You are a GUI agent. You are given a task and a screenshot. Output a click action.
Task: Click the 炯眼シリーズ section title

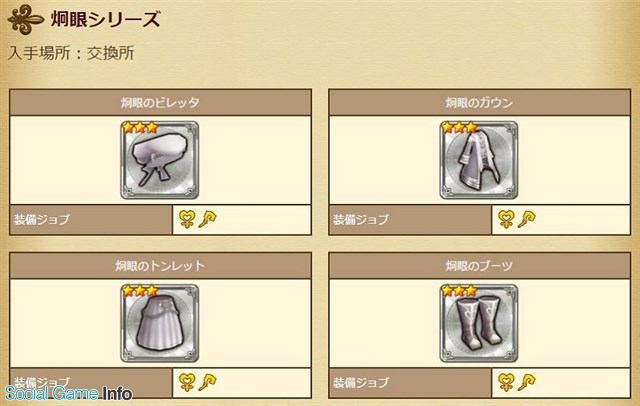(x=106, y=19)
